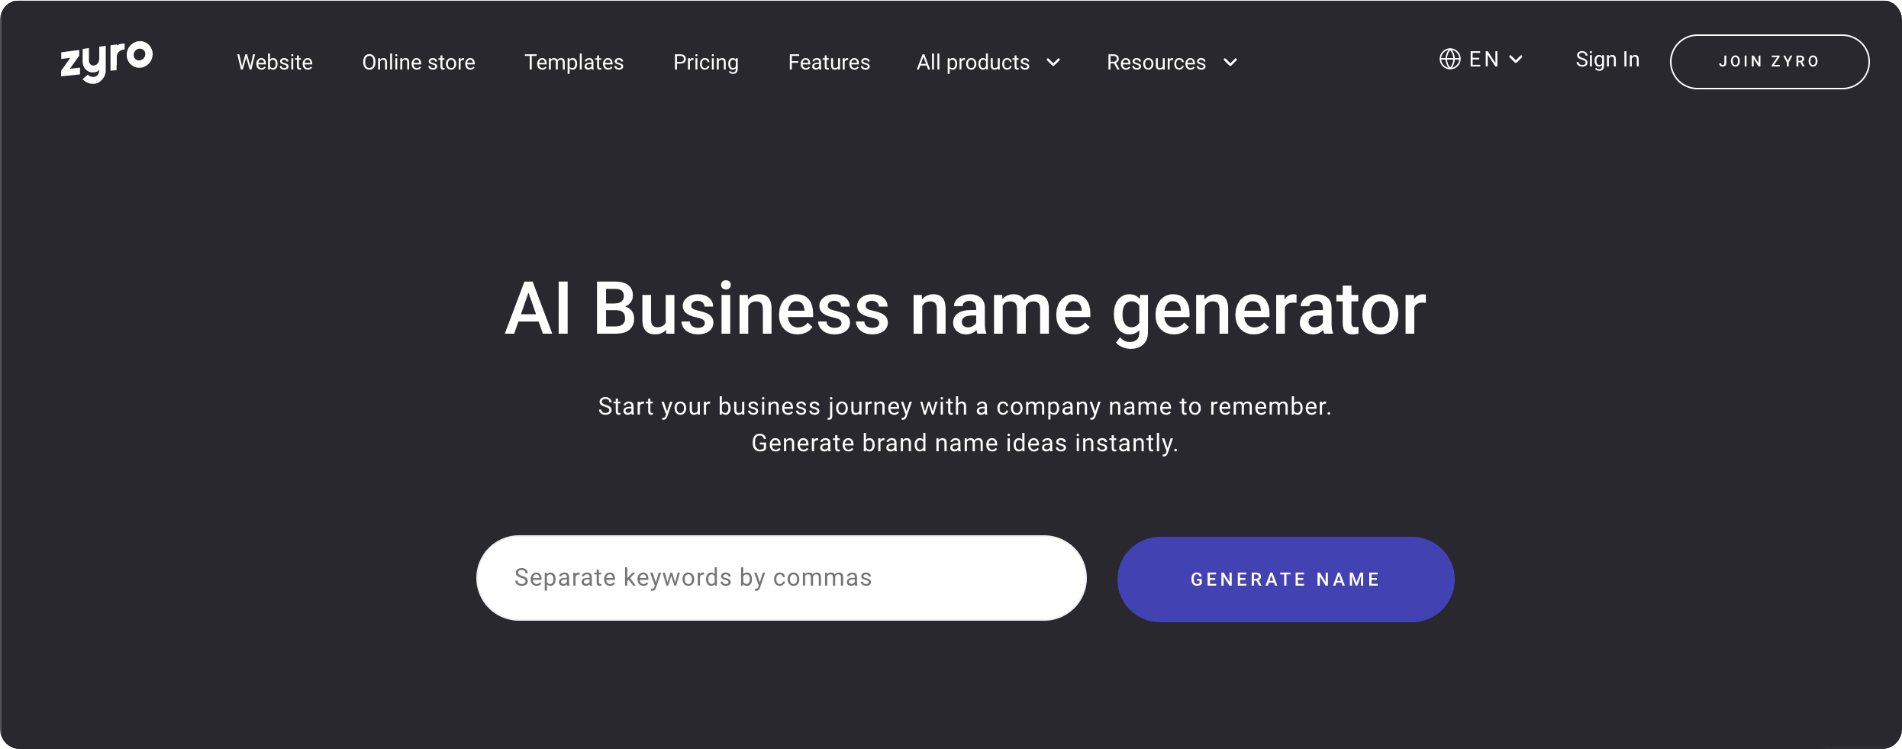Click the globe language icon

(x=1449, y=59)
